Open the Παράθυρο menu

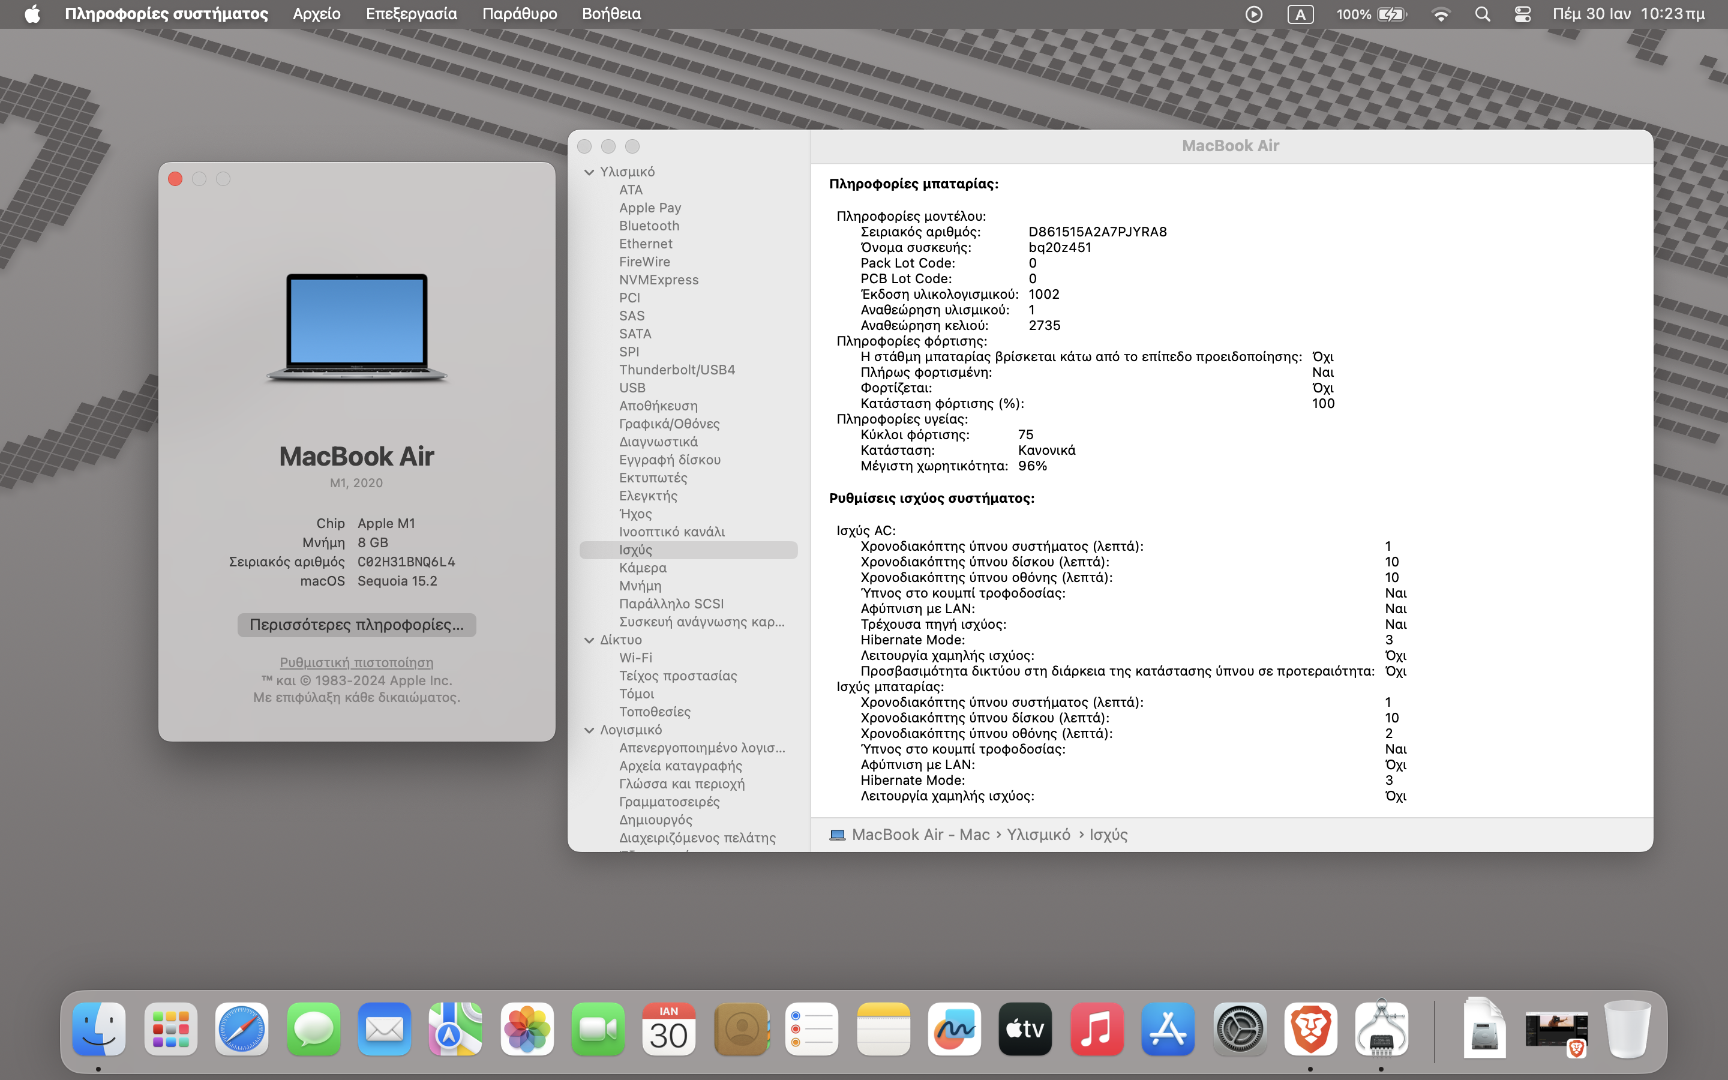pyautogui.click(x=519, y=14)
